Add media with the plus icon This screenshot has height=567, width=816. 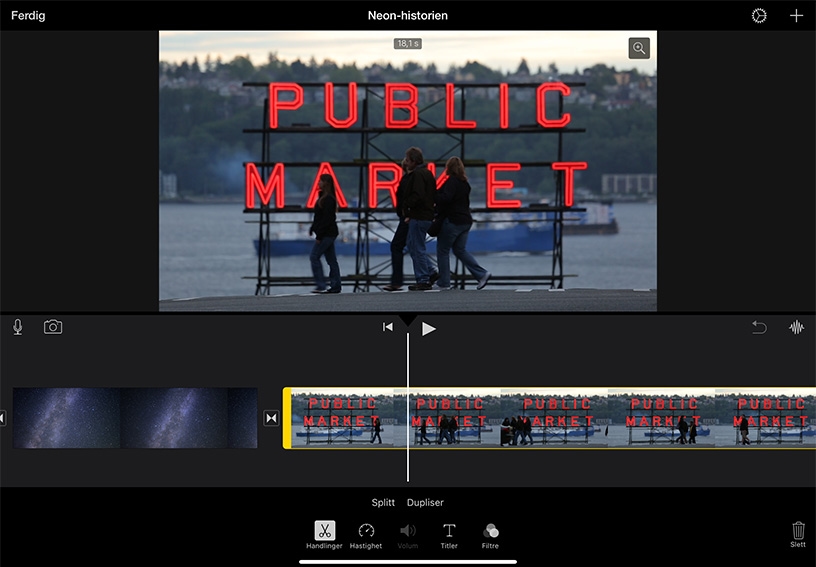click(x=796, y=16)
